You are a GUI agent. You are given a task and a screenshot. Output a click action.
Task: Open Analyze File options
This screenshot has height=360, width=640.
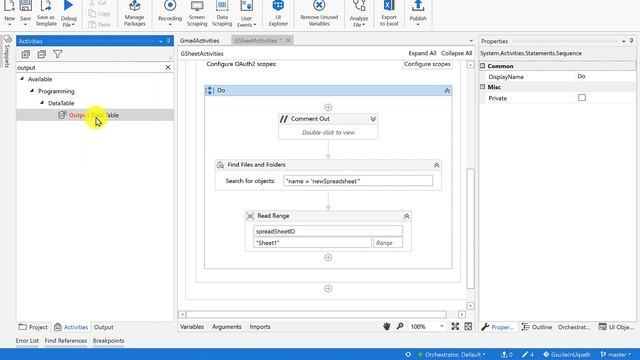click(x=359, y=13)
